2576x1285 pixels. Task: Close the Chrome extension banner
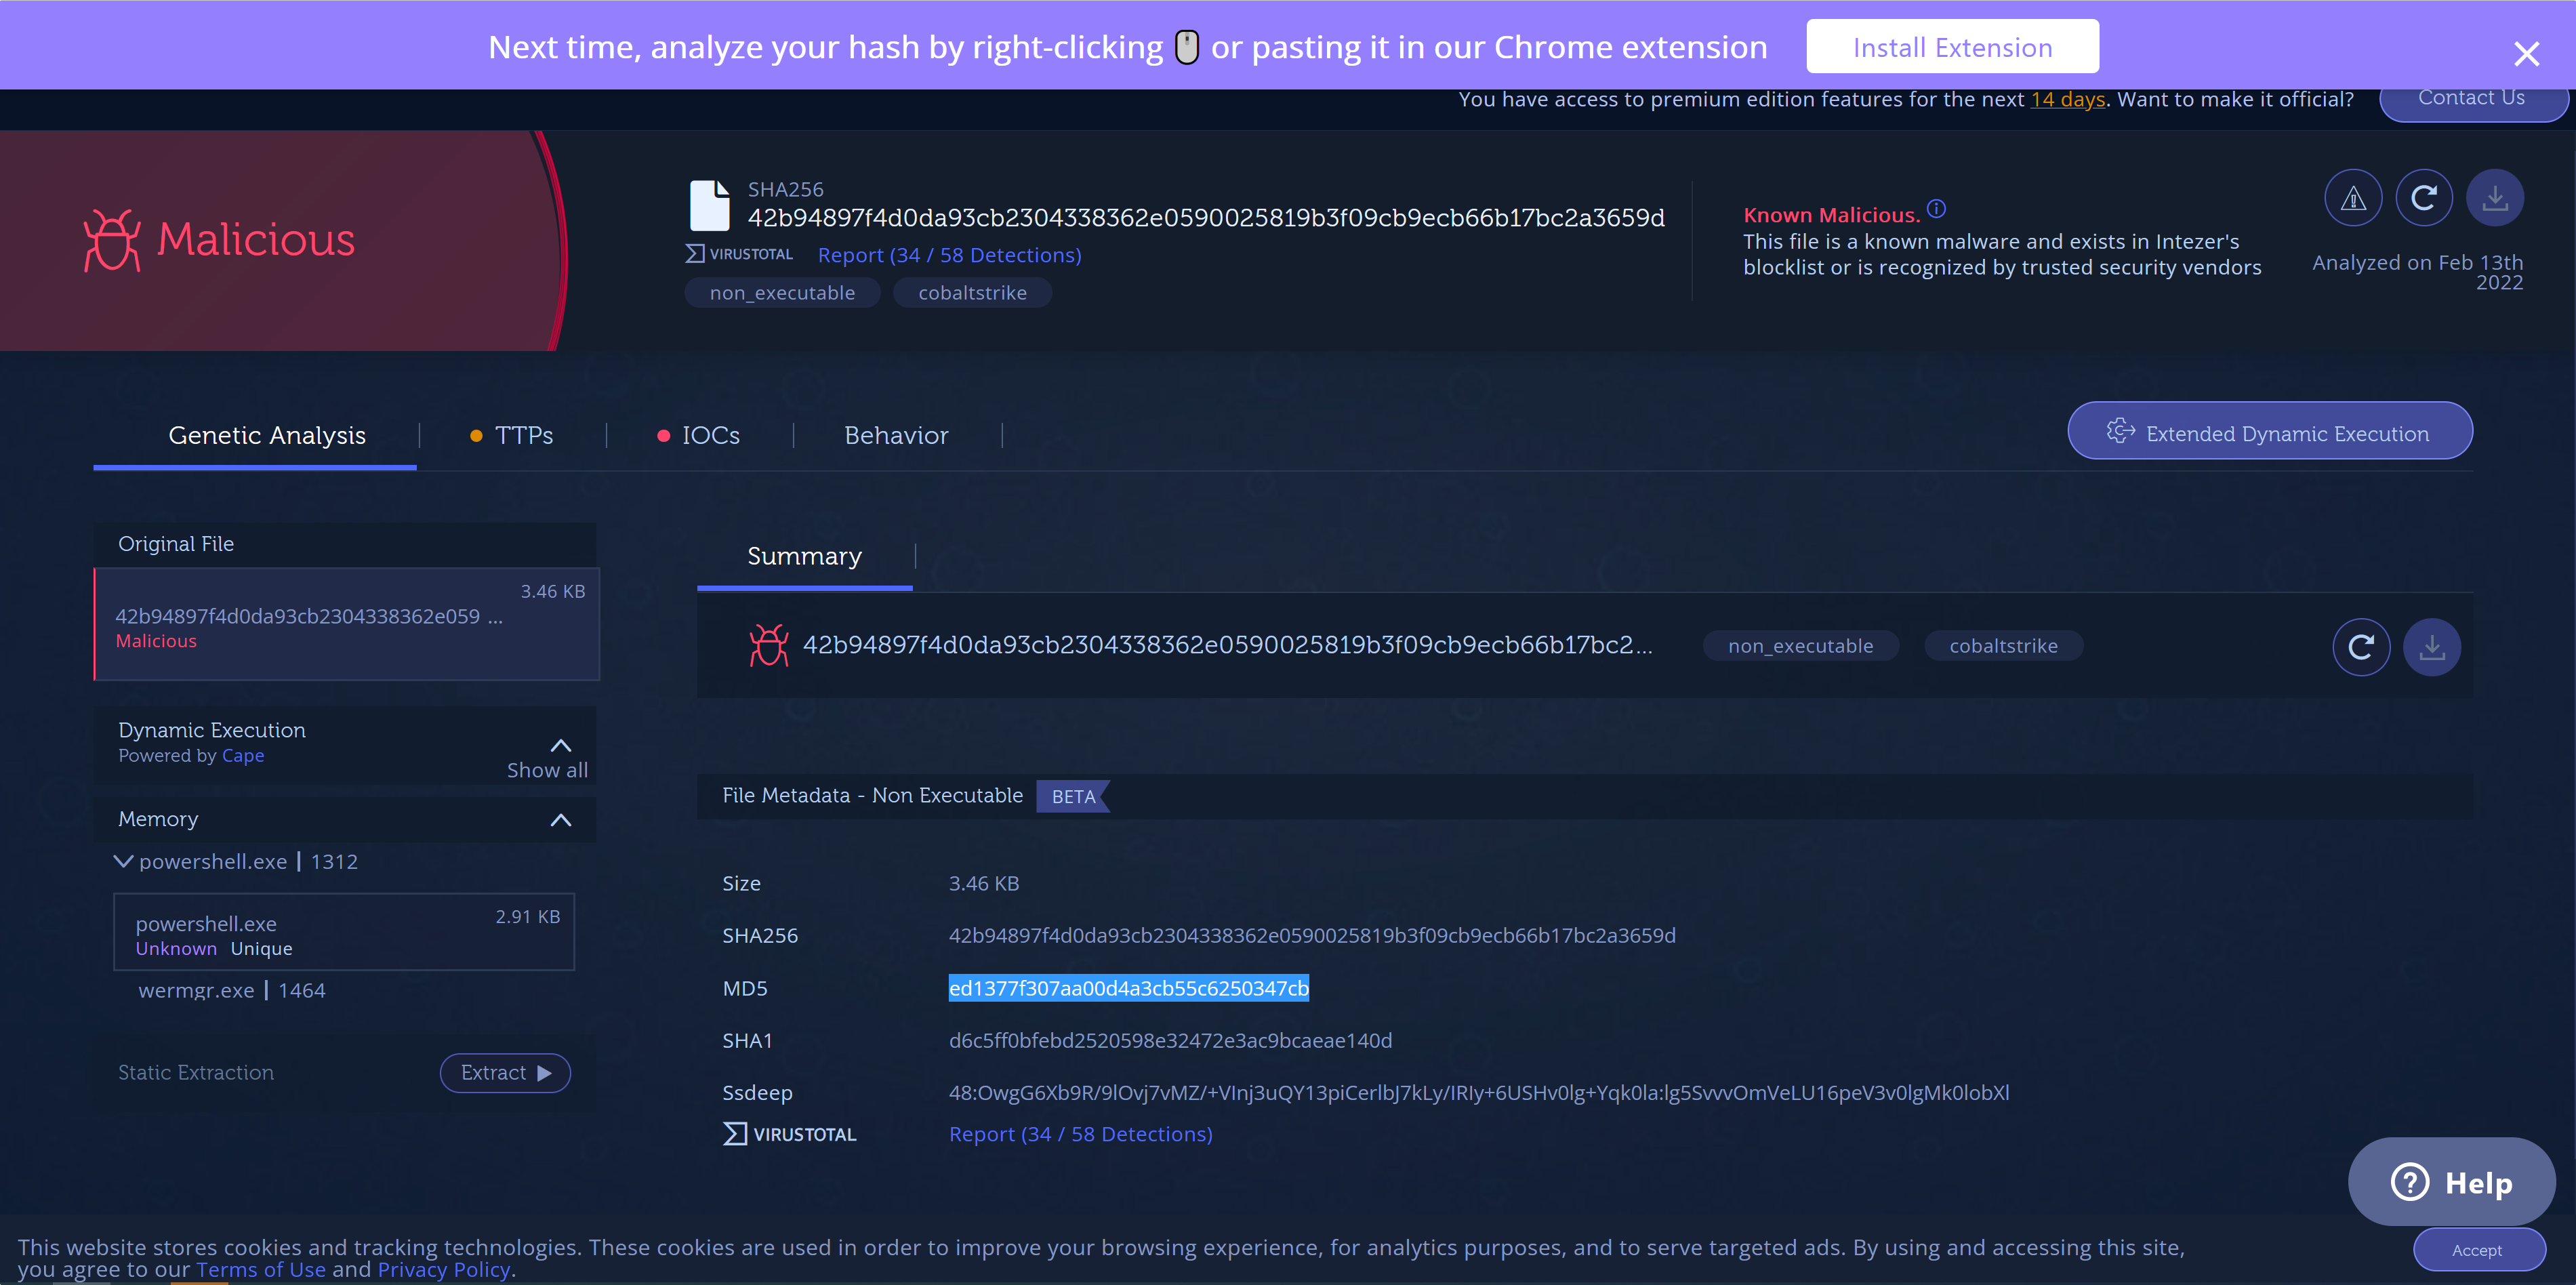[x=2526, y=53]
